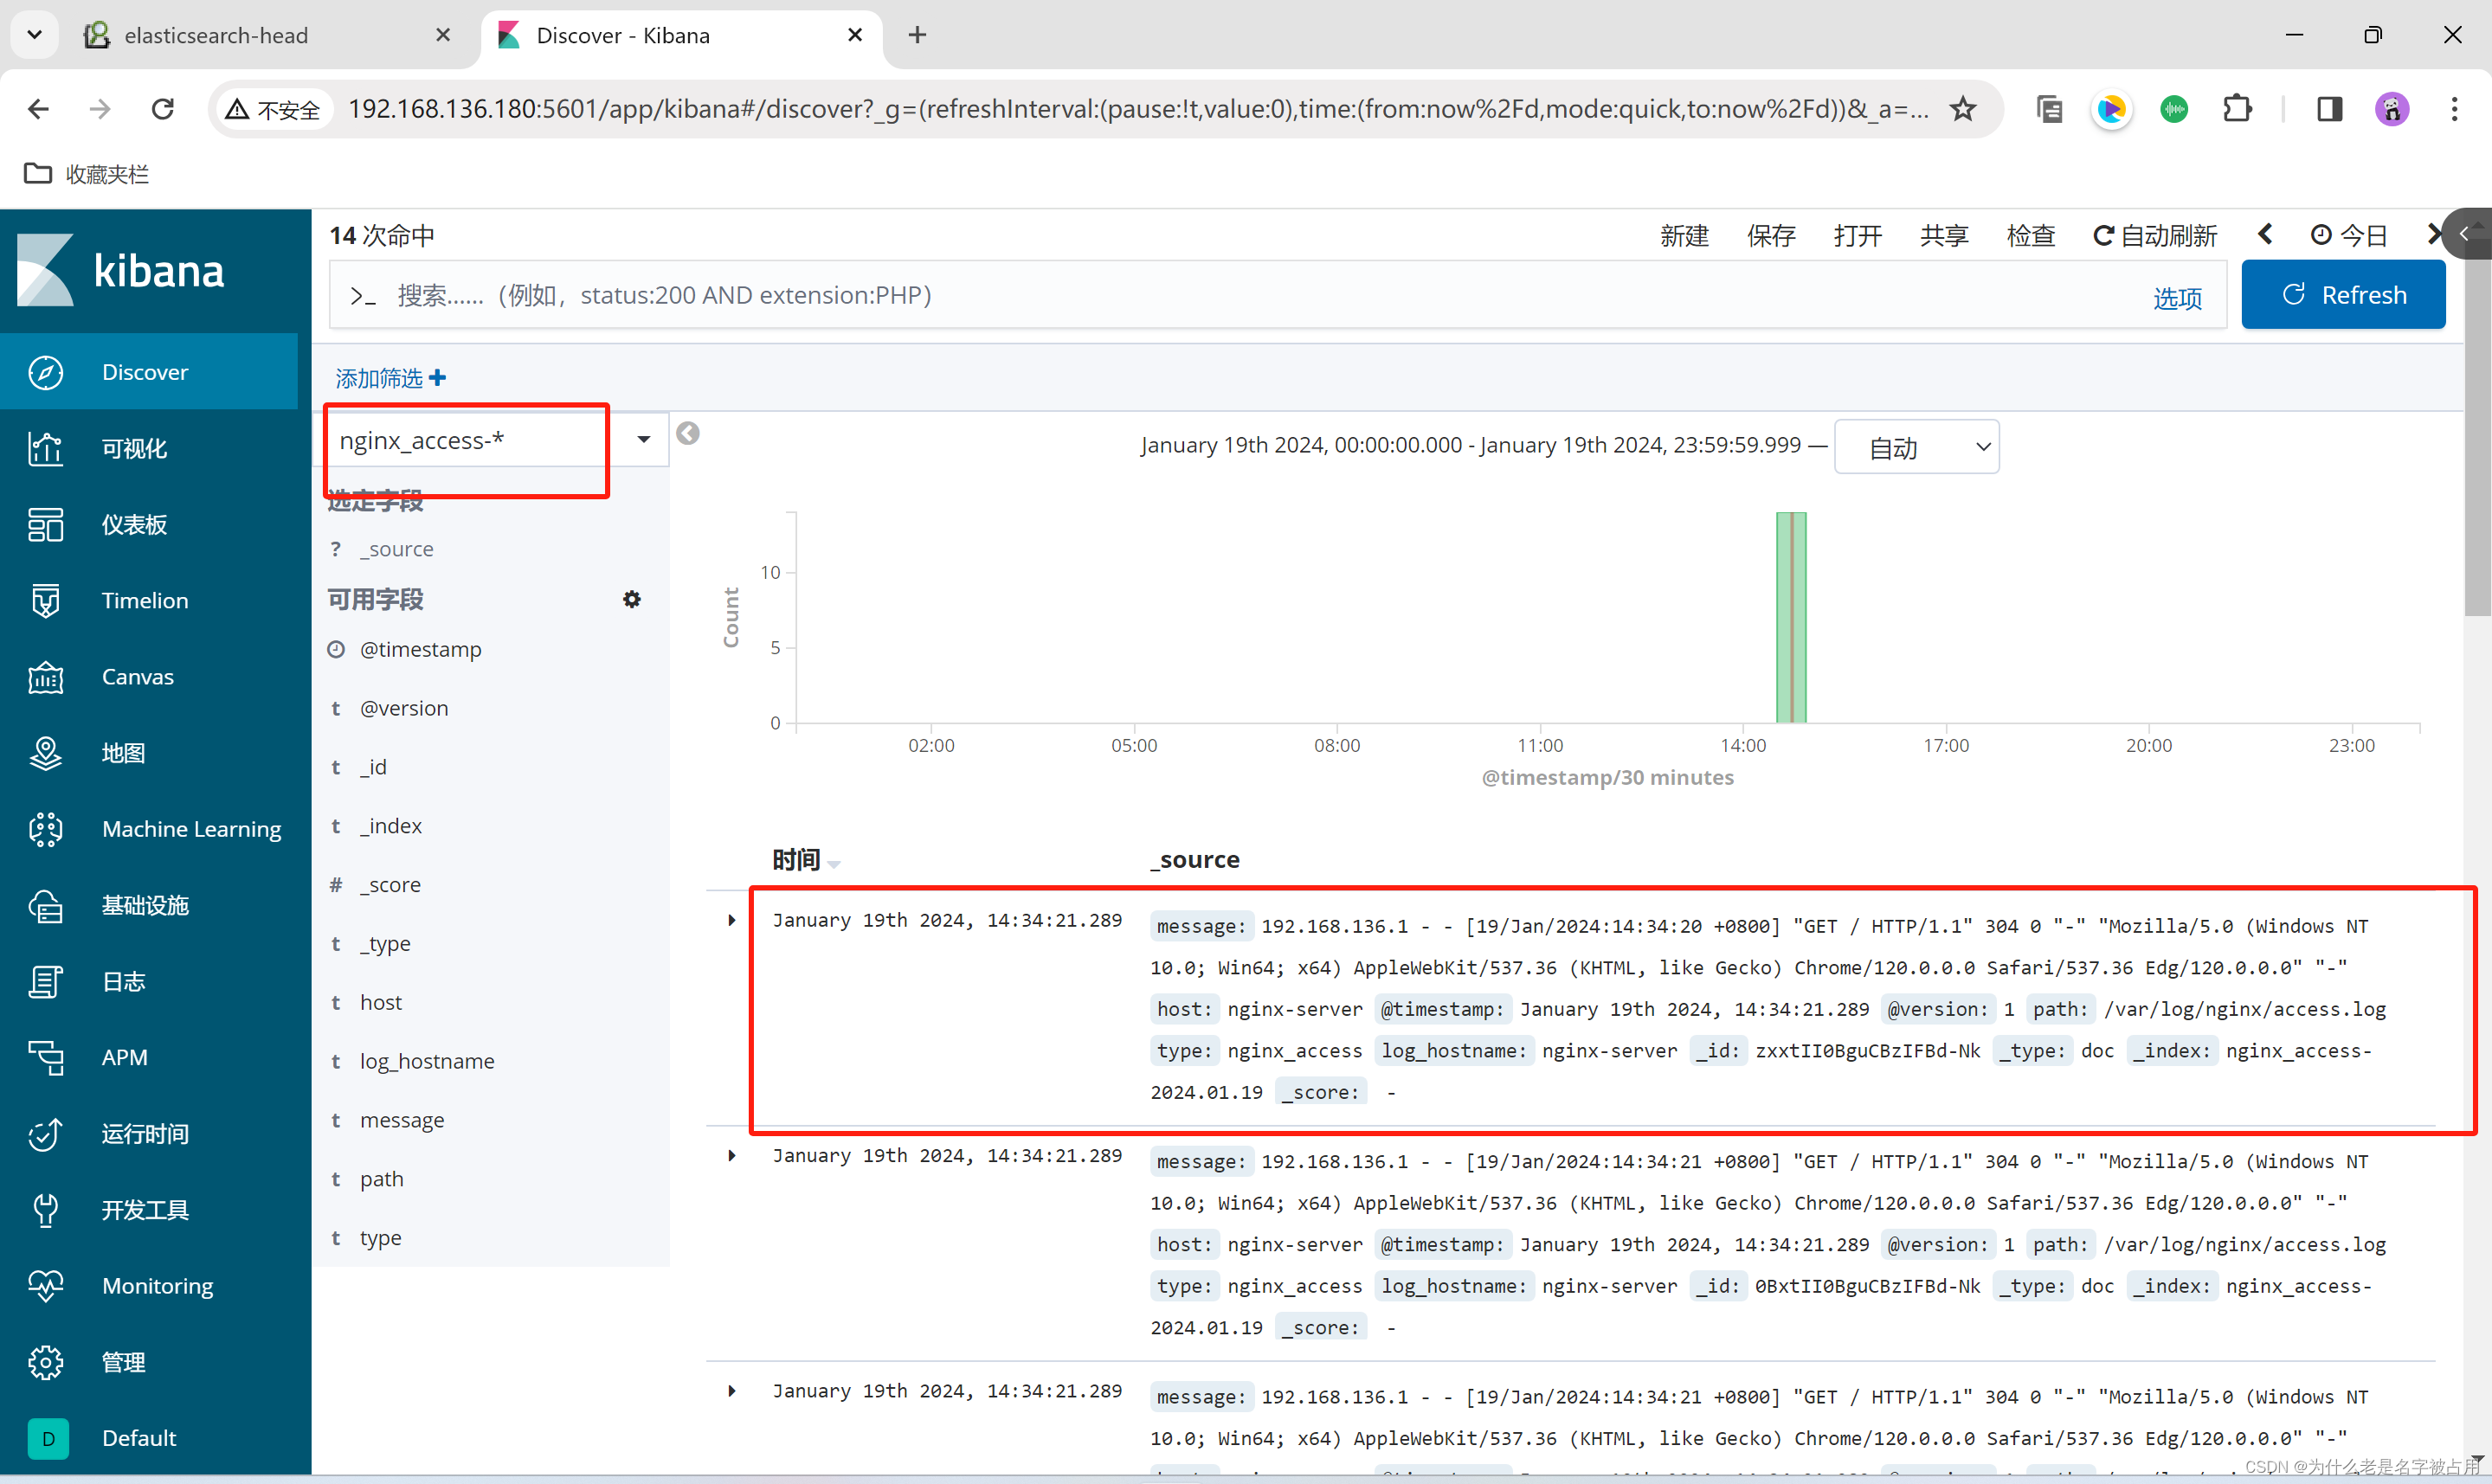Open the 保存 menu item
This screenshot has height=1484, width=2492.
(x=1770, y=236)
